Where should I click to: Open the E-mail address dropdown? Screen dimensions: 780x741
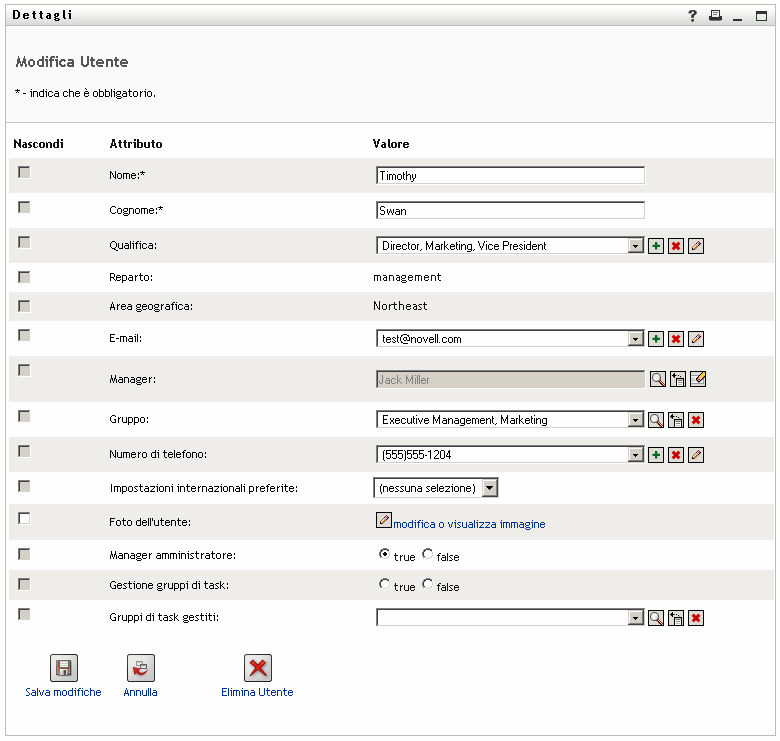pos(635,339)
